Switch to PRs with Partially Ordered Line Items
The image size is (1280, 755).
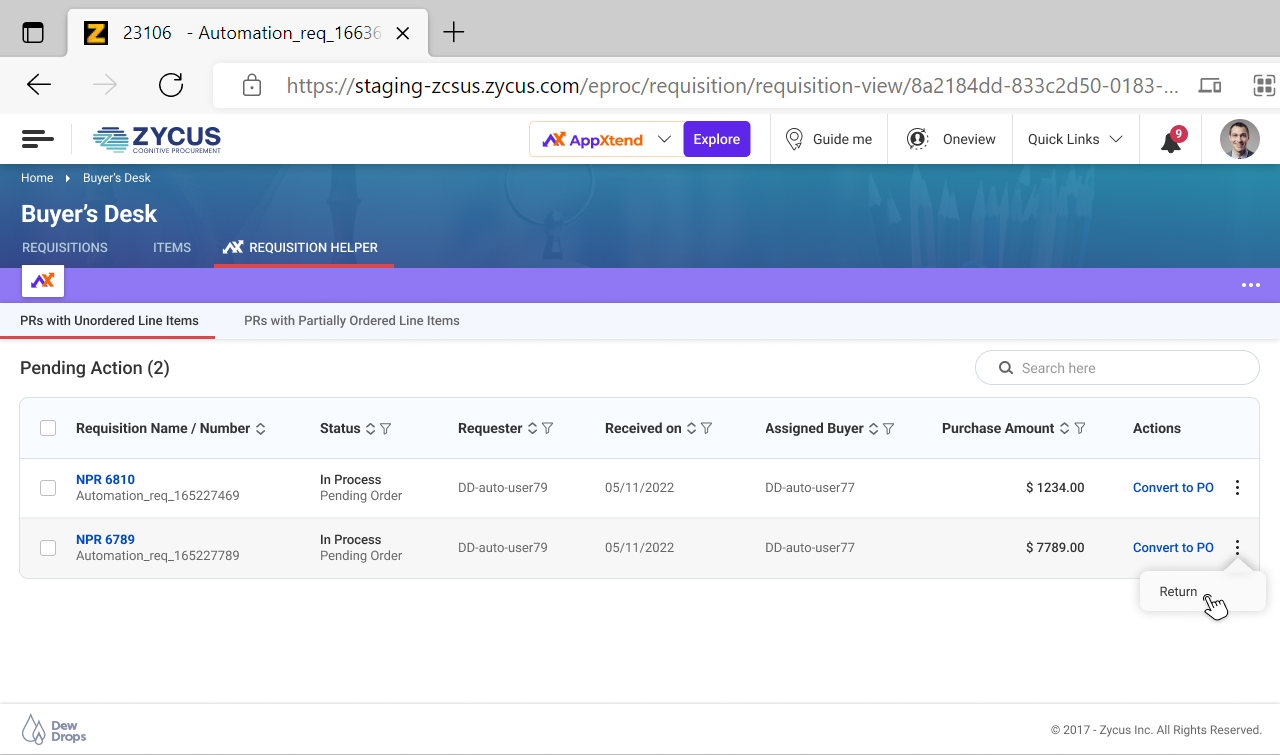pyautogui.click(x=351, y=321)
